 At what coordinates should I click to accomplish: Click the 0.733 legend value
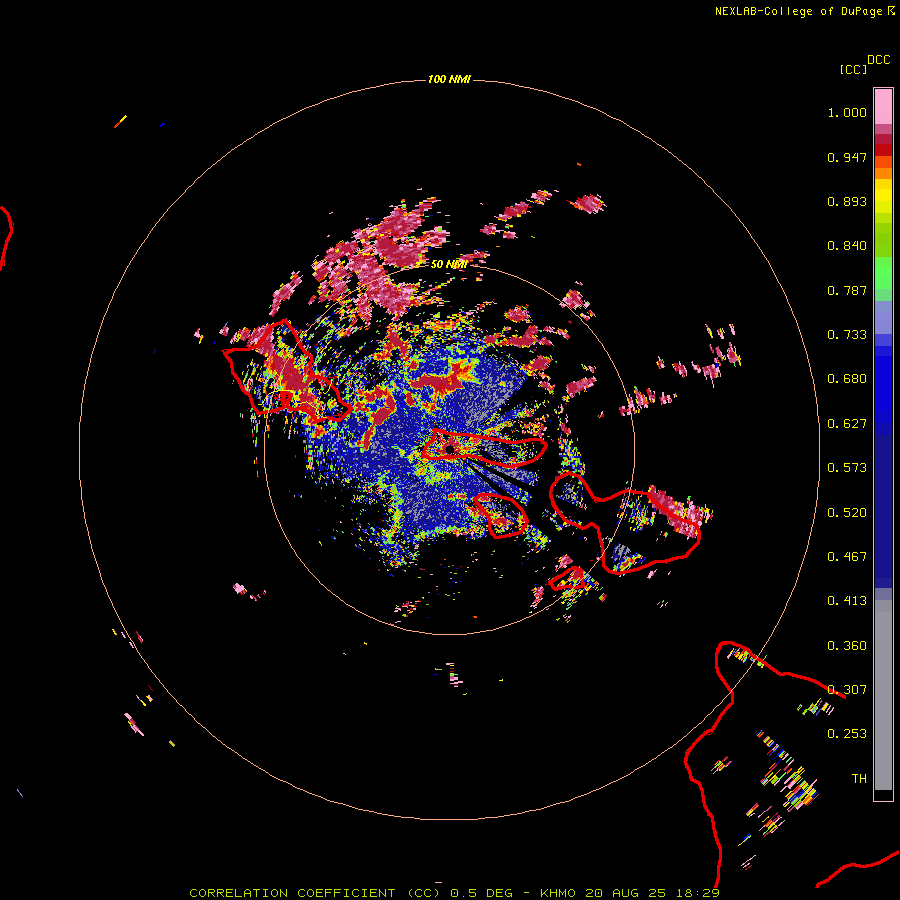[847, 335]
